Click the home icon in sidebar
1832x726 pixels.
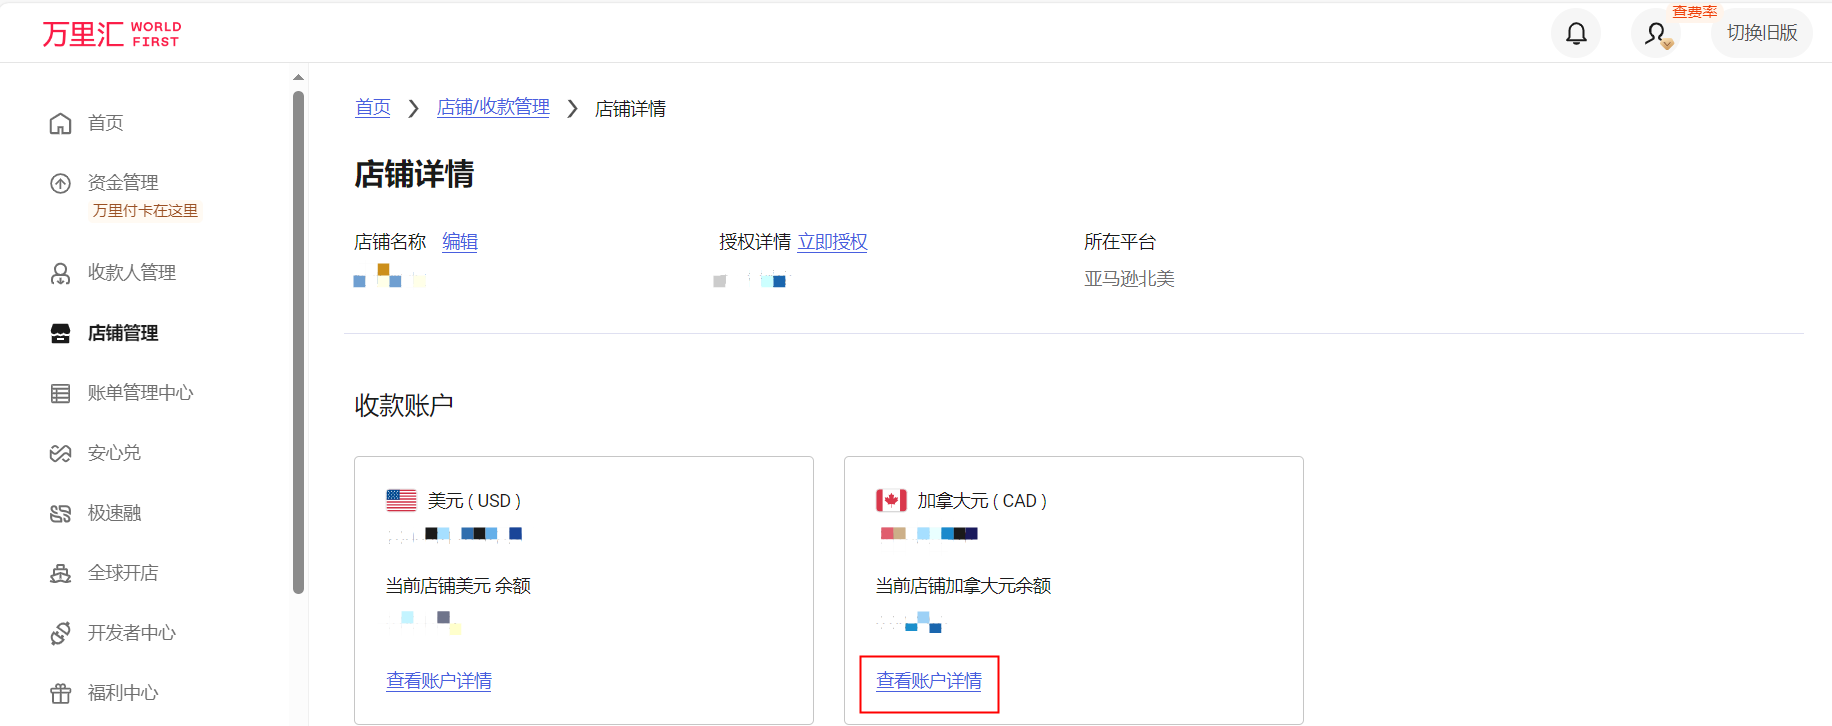(61, 123)
